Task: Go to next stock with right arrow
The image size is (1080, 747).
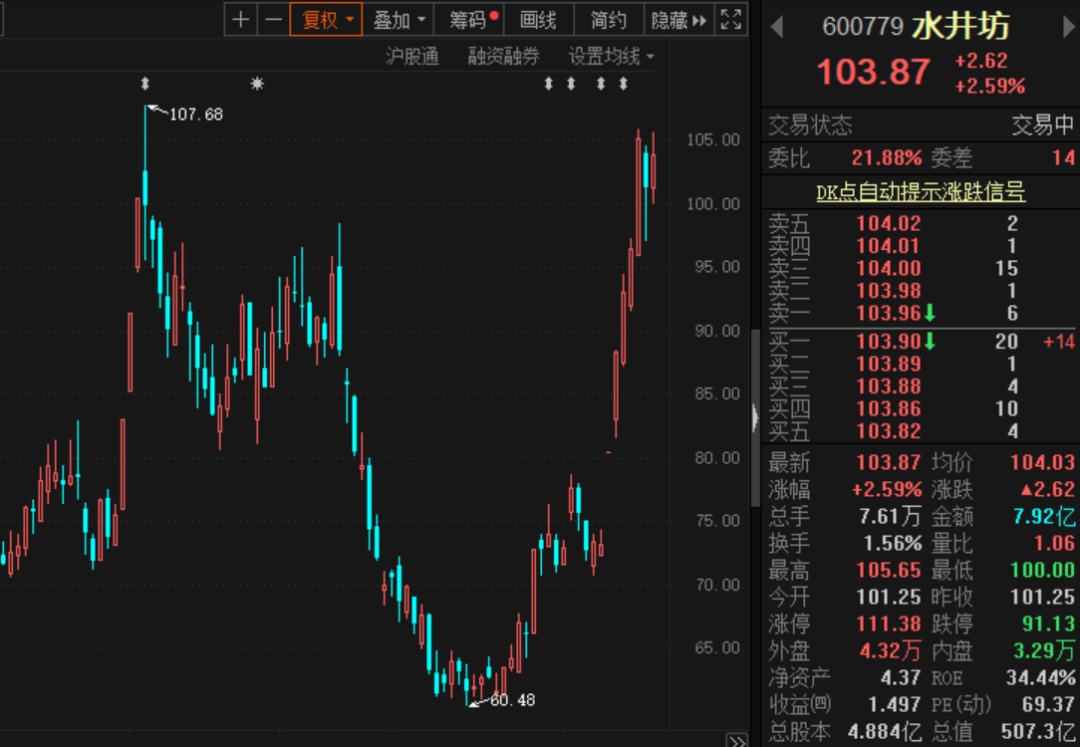Action: [x=1067, y=27]
